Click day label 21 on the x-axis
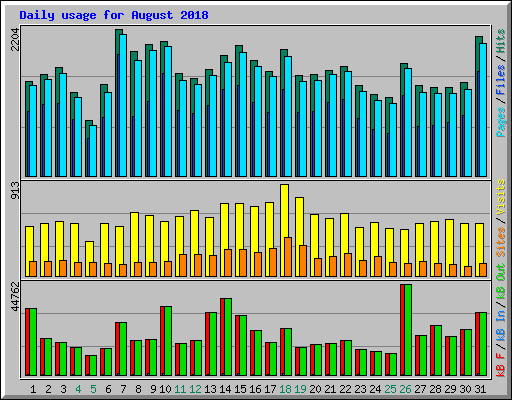The height and width of the screenshot is (400, 512). pos(330,389)
